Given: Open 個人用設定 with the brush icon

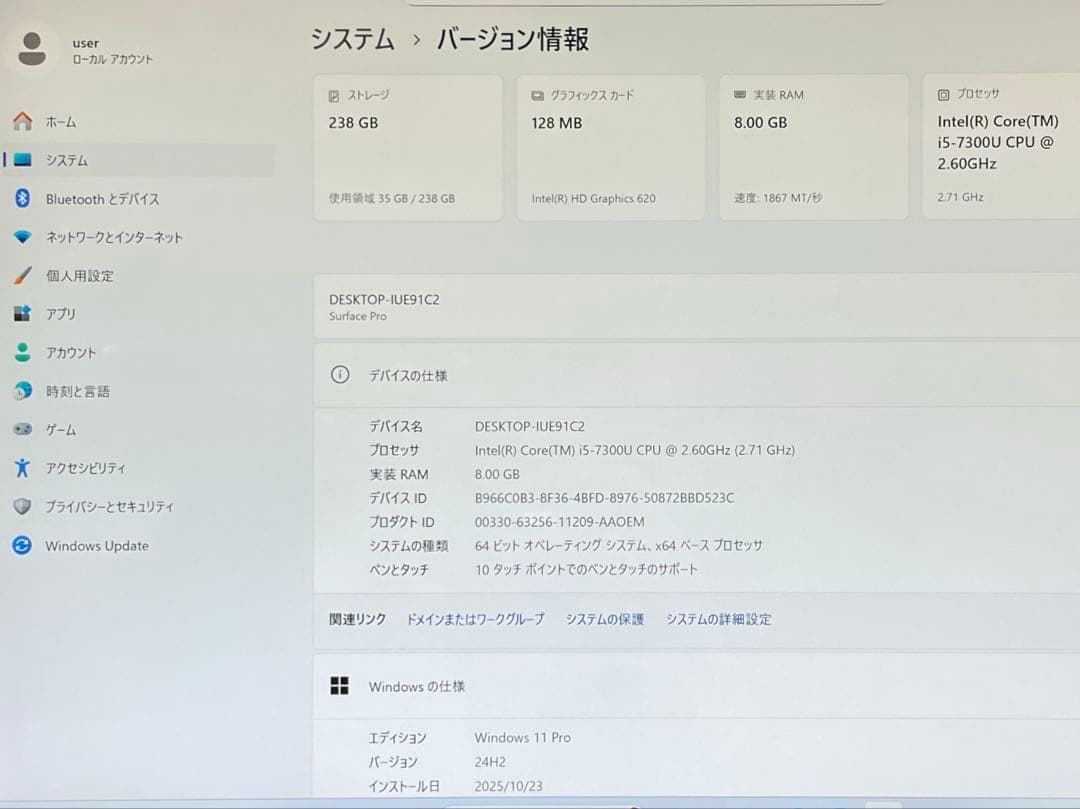Looking at the screenshot, I should (22, 275).
